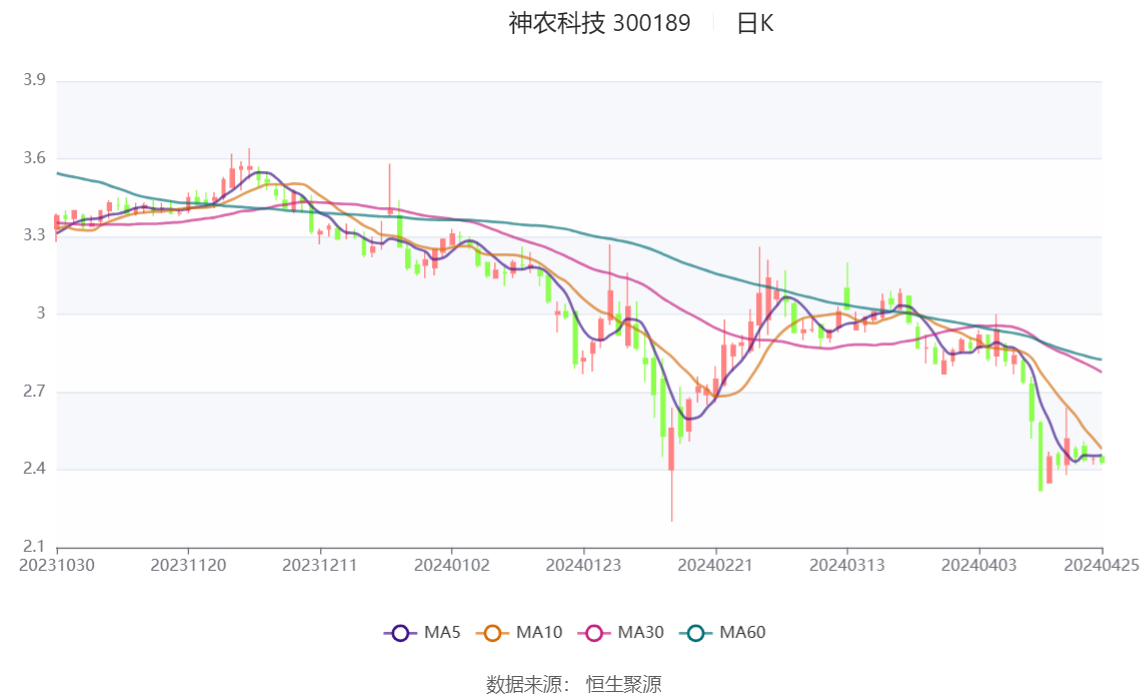This screenshot has width=1148, height=699.
Task: Click the 20231030 date axis label
Action: [57, 566]
